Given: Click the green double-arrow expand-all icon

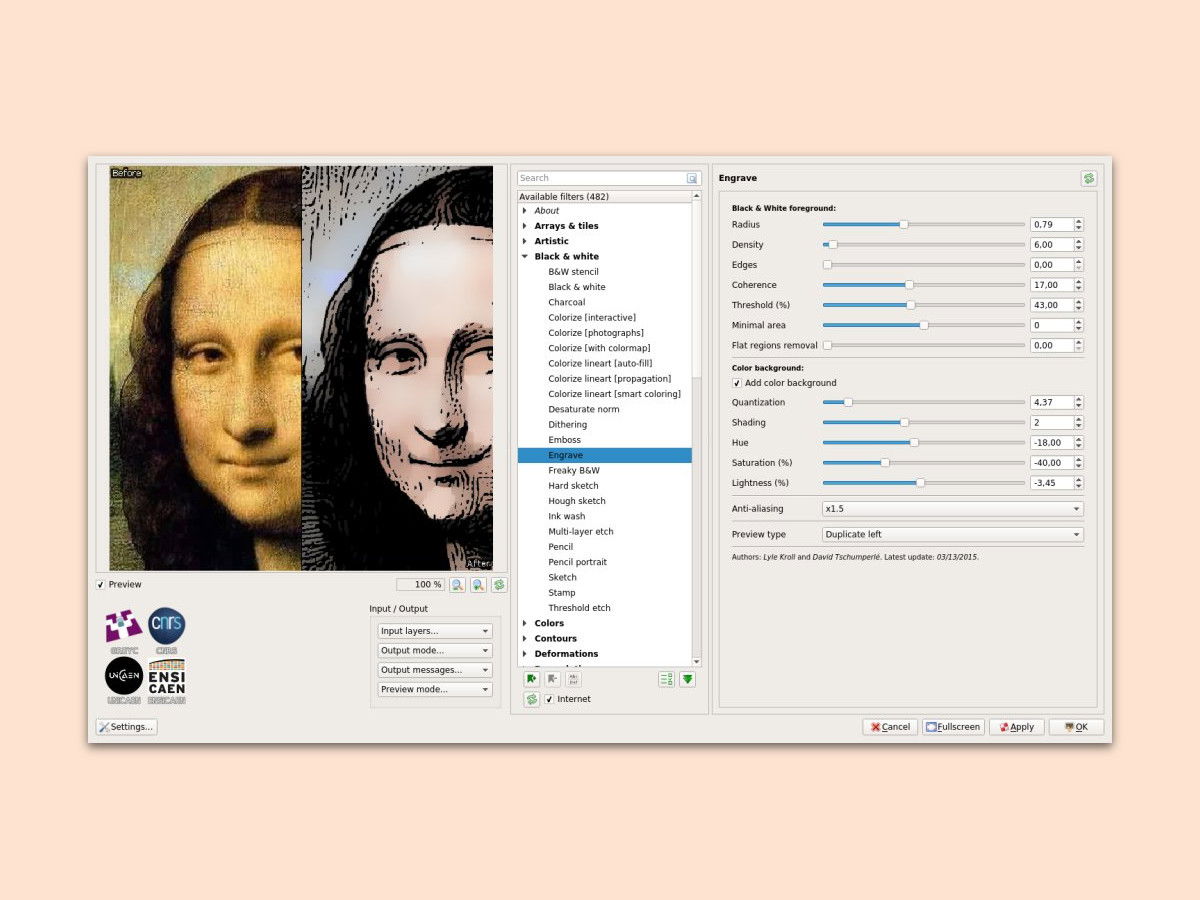Looking at the screenshot, I should pos(687,679).
